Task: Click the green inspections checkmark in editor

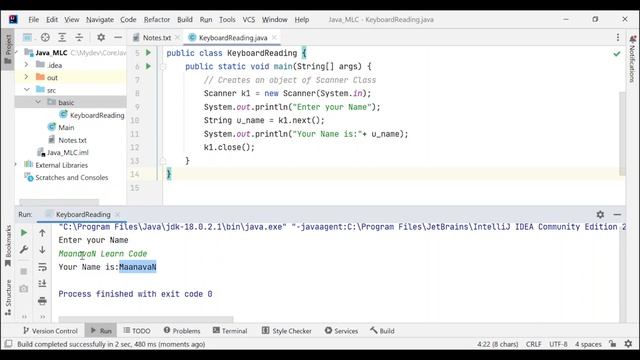Action: coord(617,53)
